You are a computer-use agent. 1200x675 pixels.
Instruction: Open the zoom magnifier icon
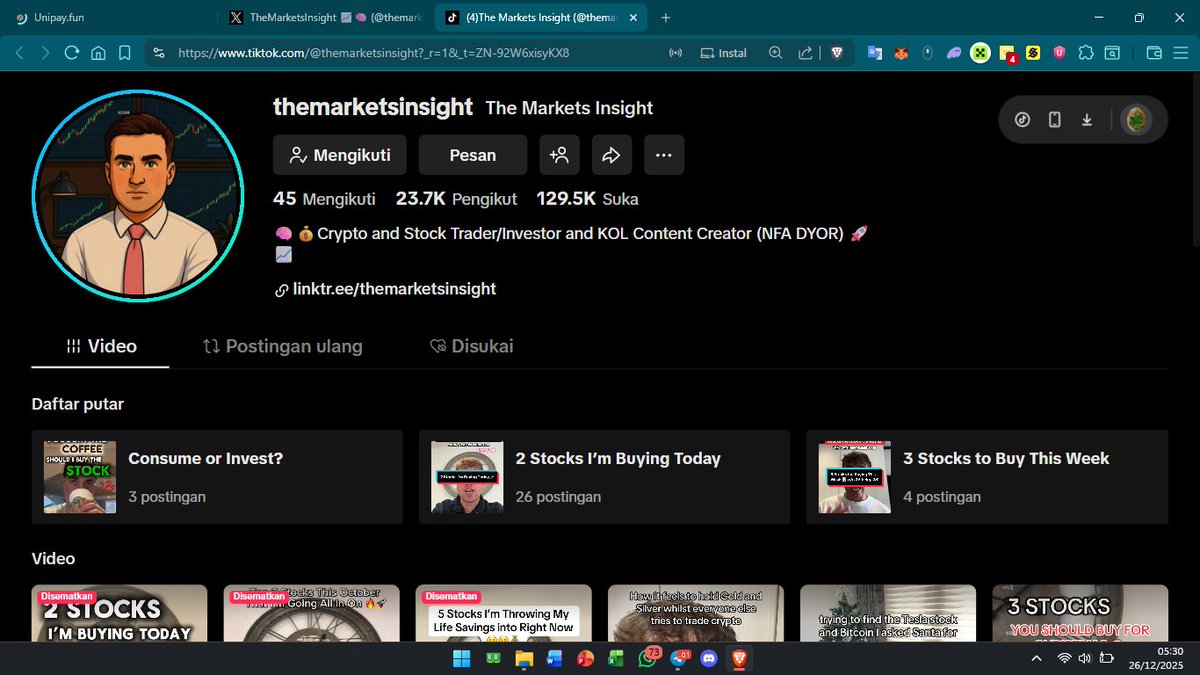pos(775,53)
